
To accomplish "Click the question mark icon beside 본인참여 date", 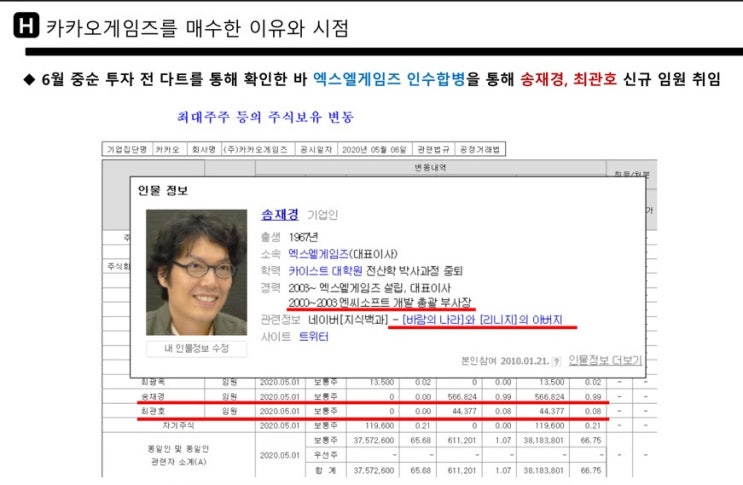I will [x=556, y=361].
